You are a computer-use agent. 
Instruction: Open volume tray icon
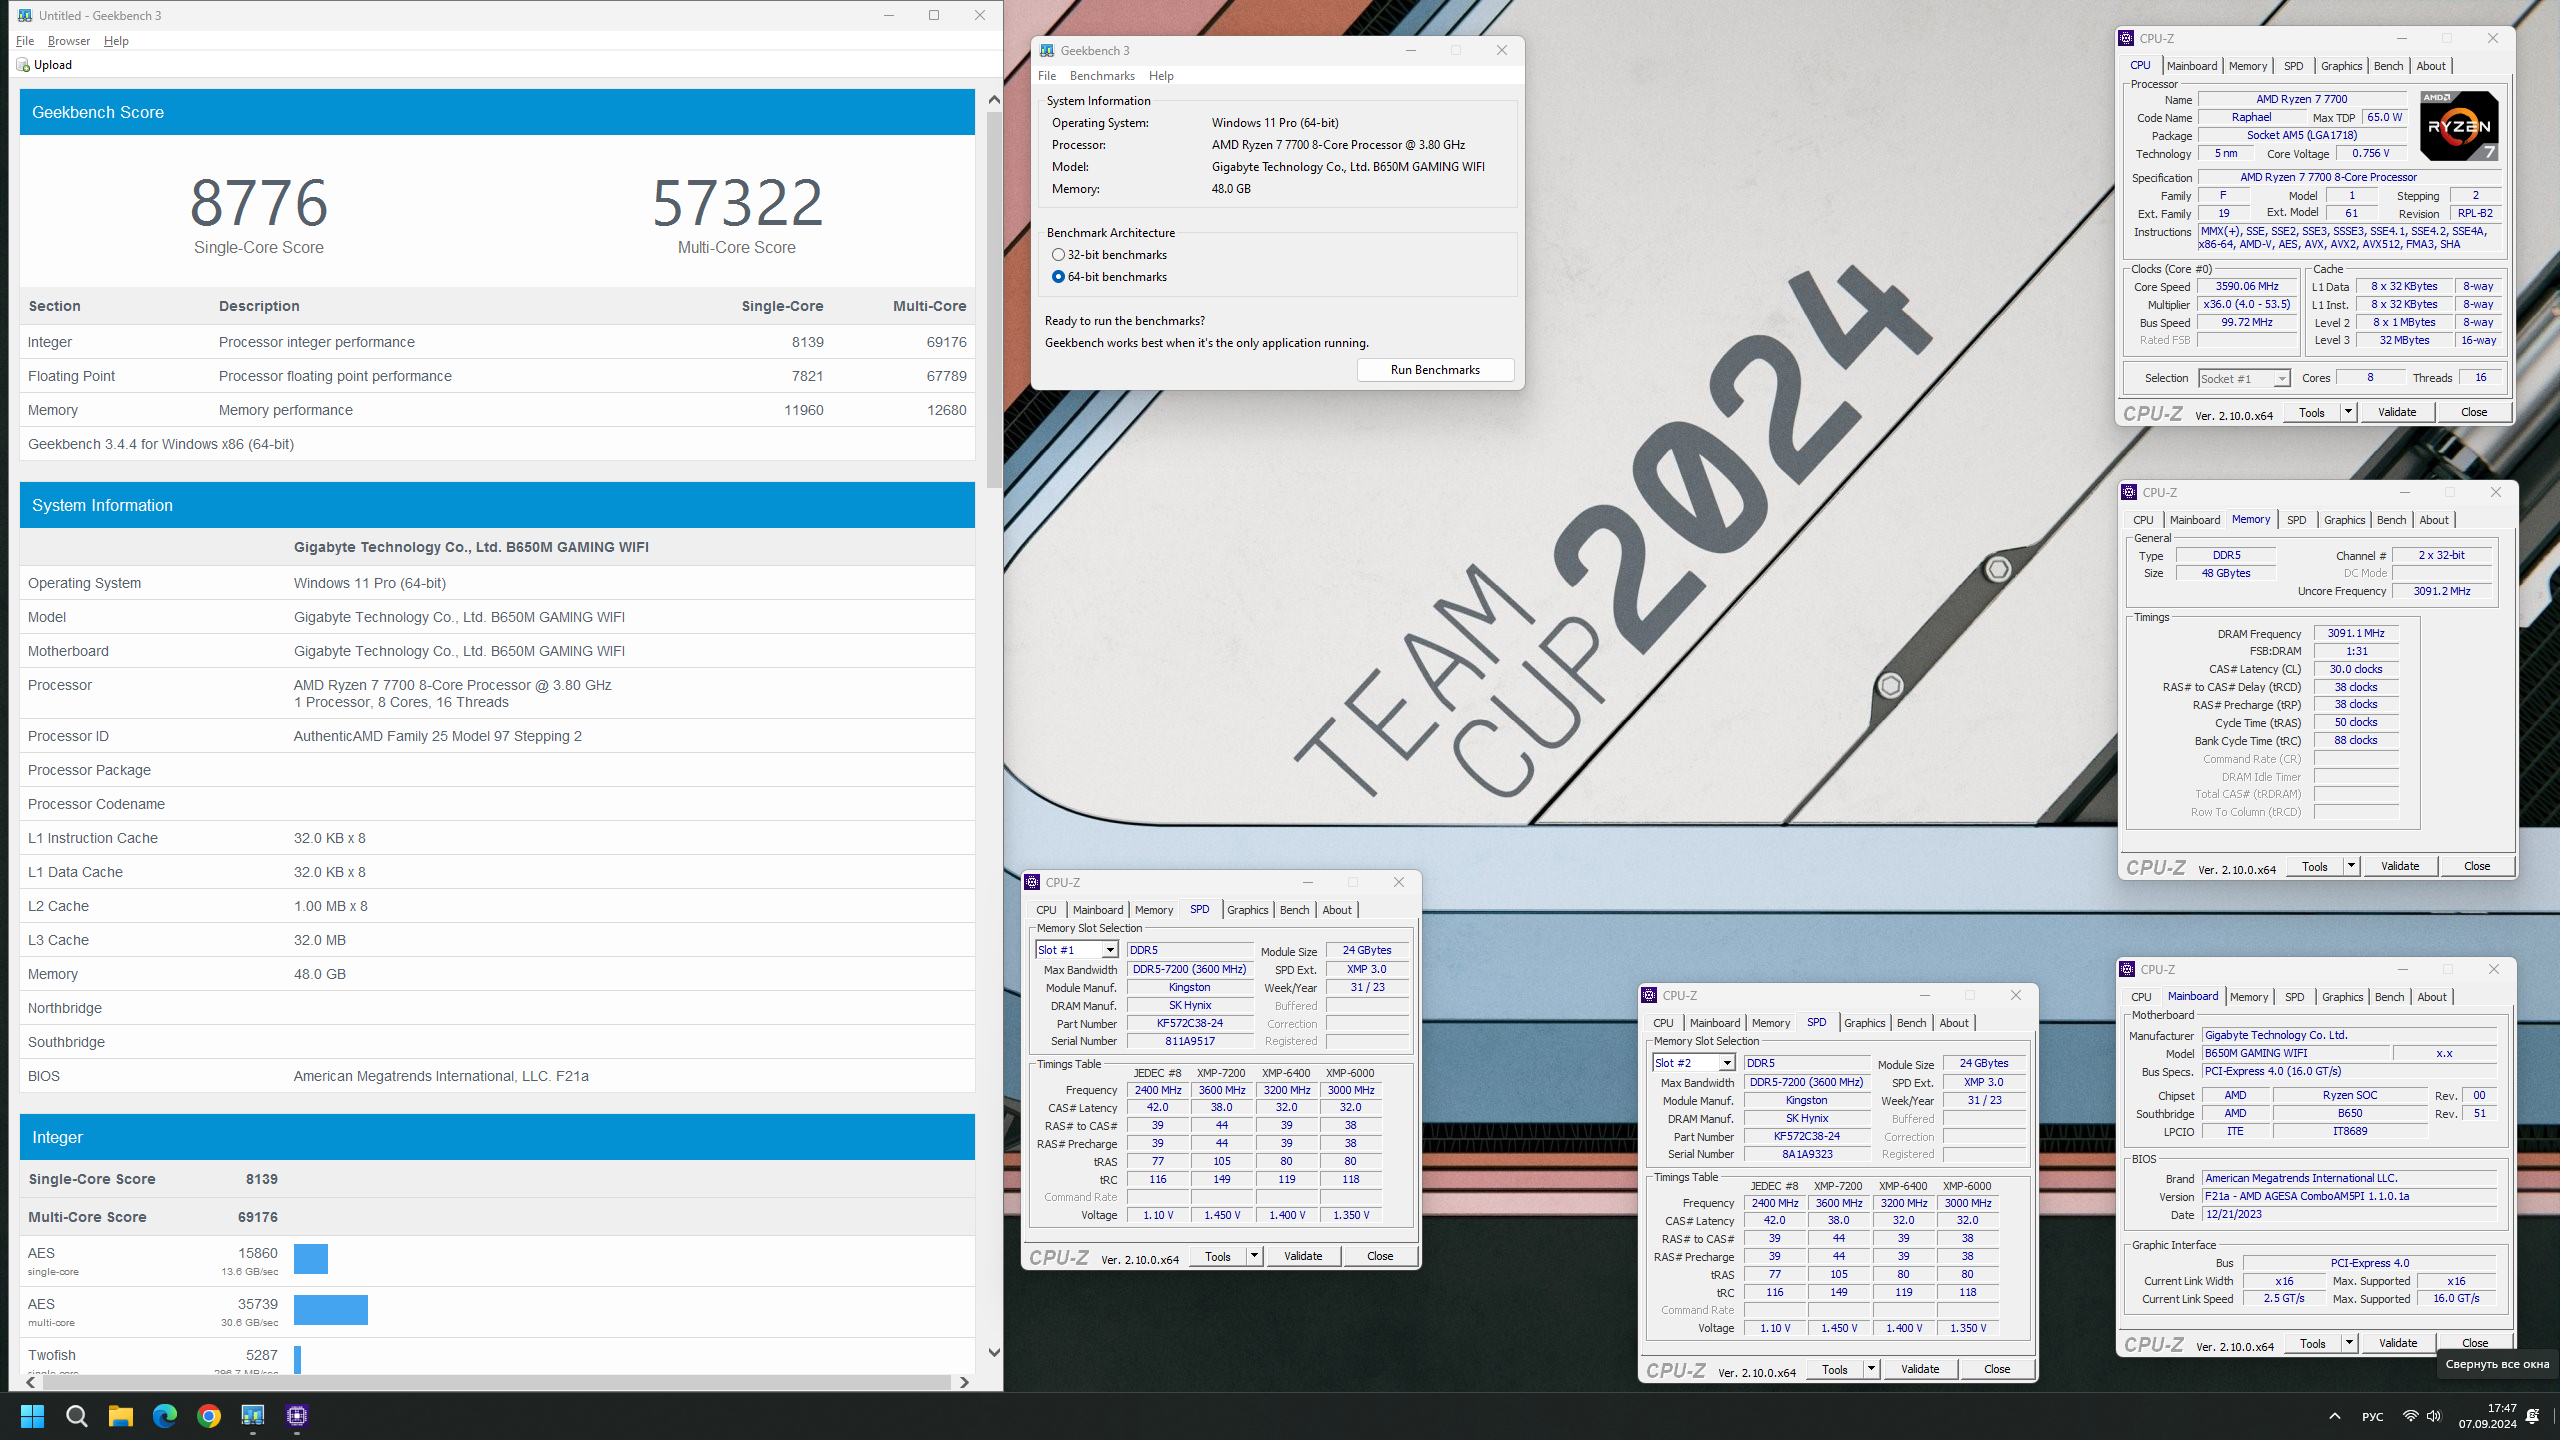point(2434,1416)
